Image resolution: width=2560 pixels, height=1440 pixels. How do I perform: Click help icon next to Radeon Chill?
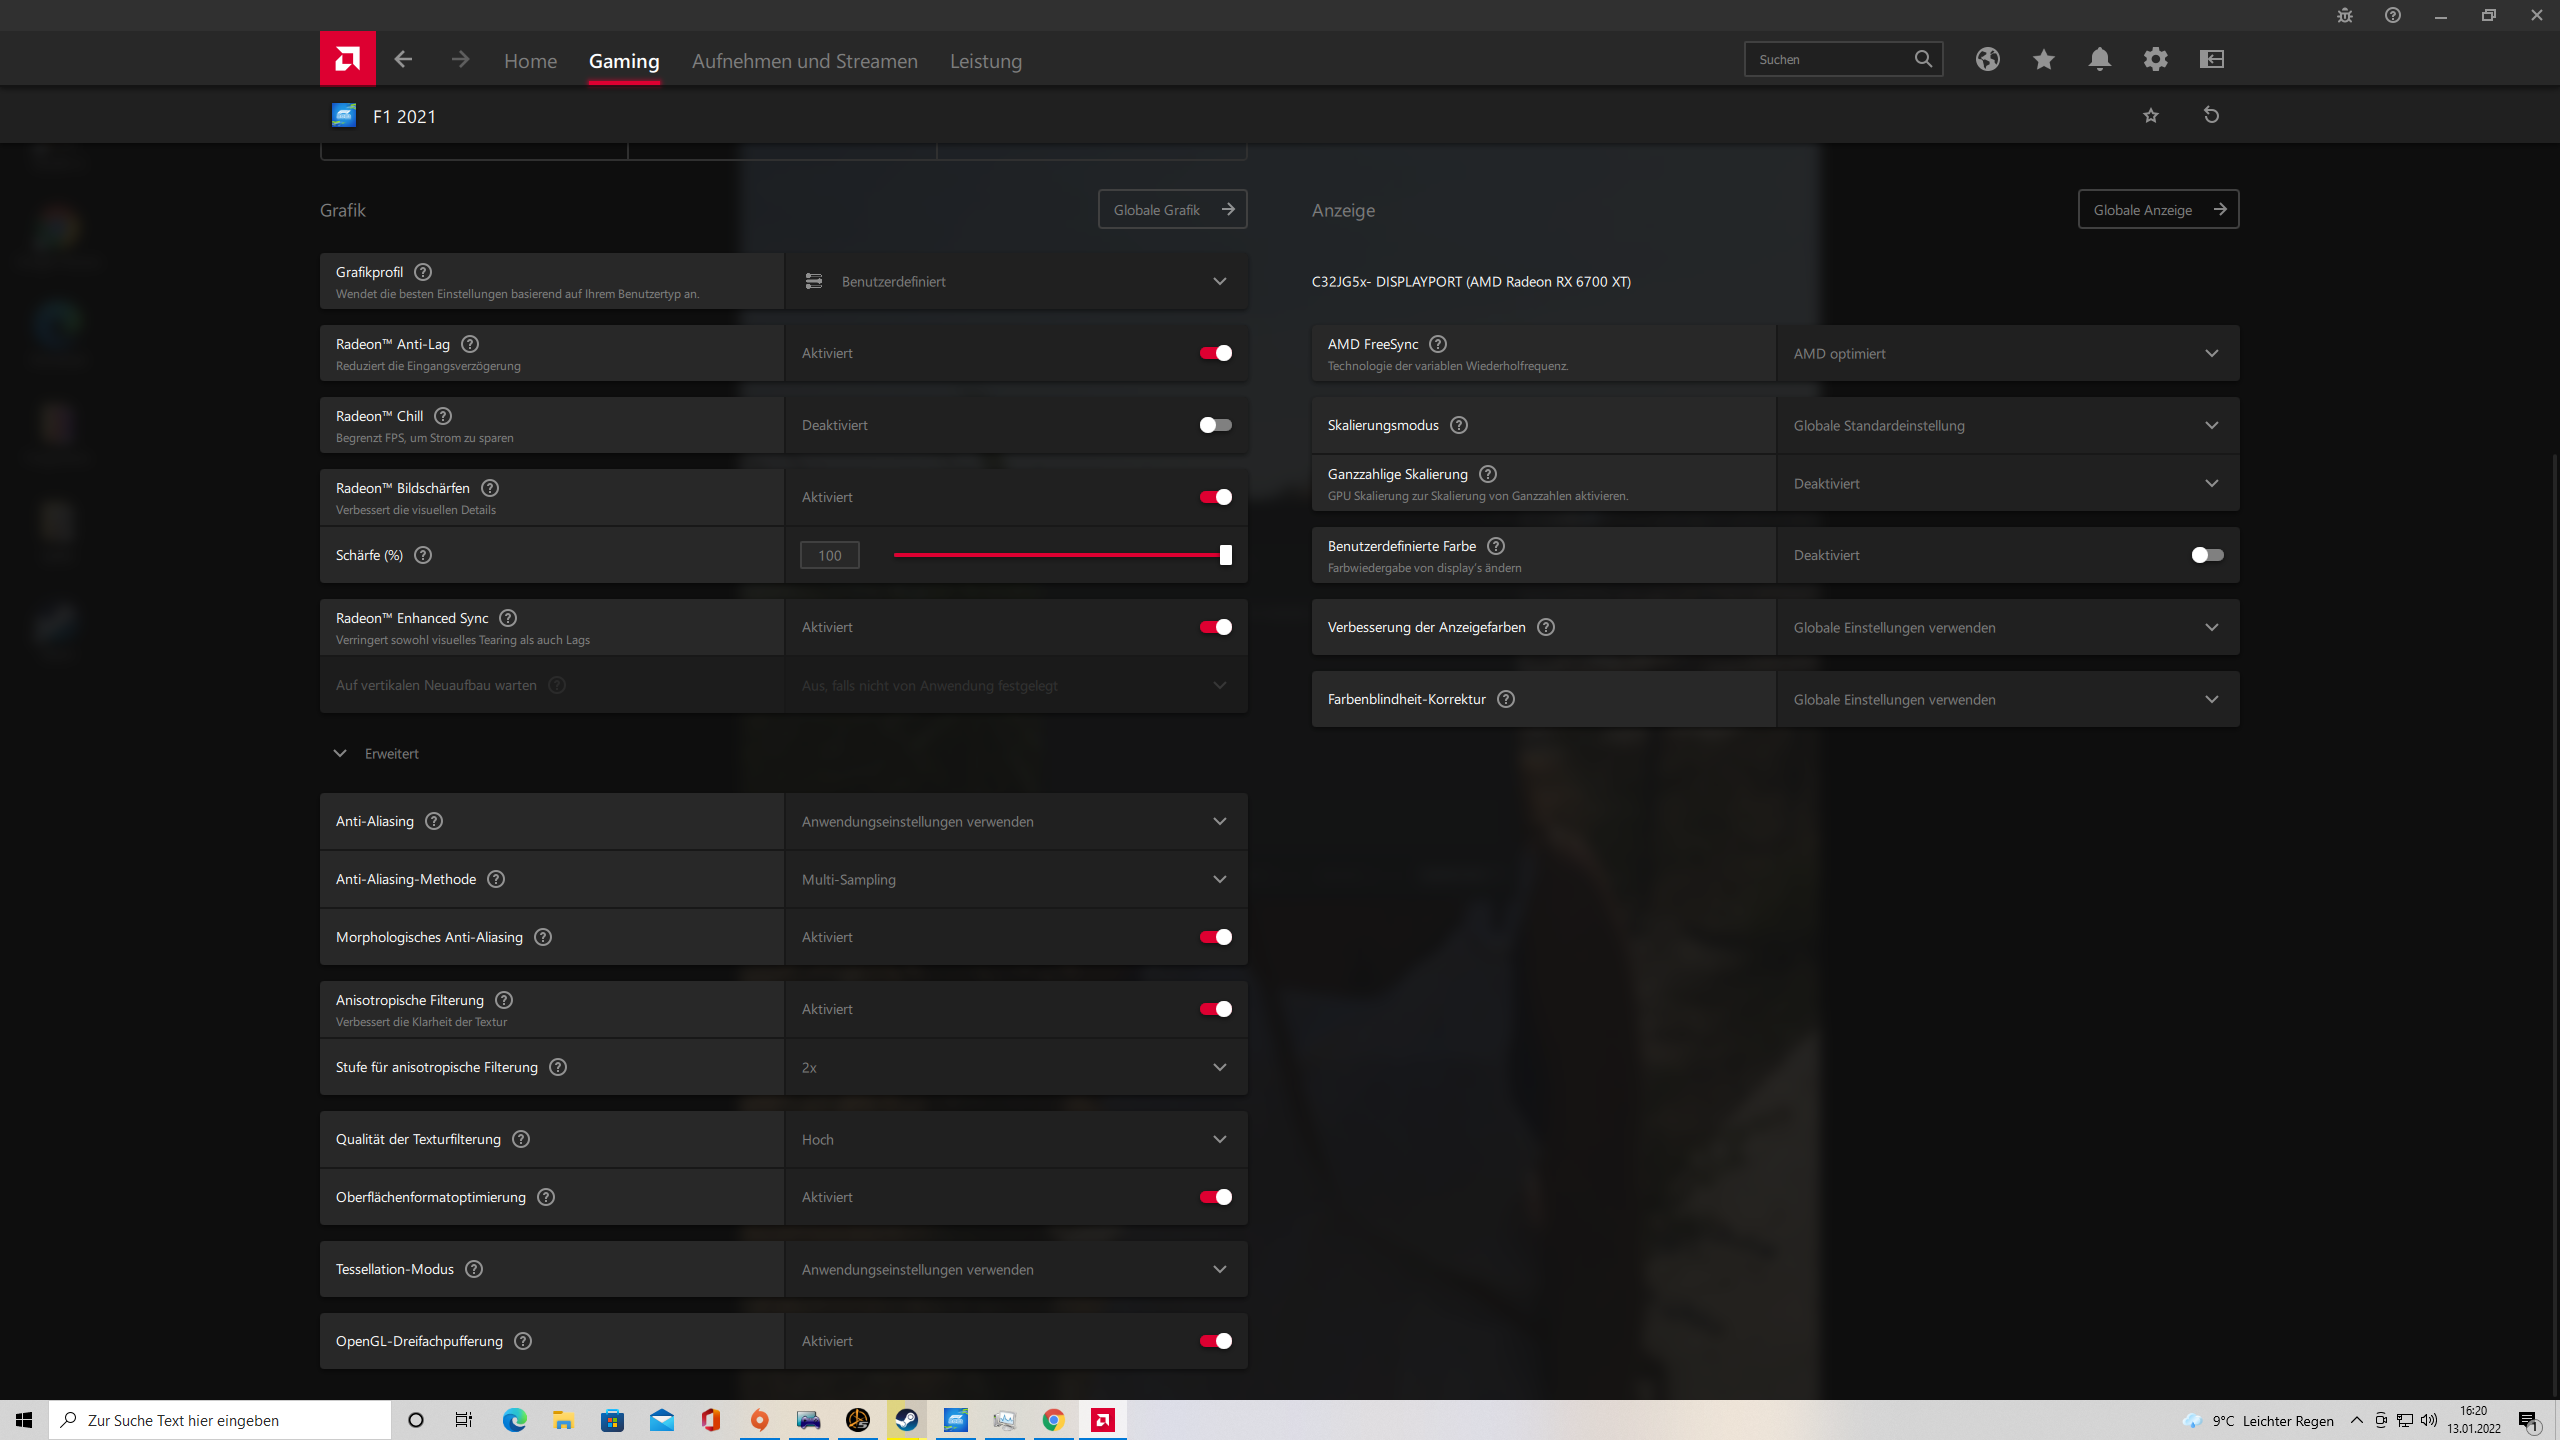pyautogui.click(x=443, y=416)
